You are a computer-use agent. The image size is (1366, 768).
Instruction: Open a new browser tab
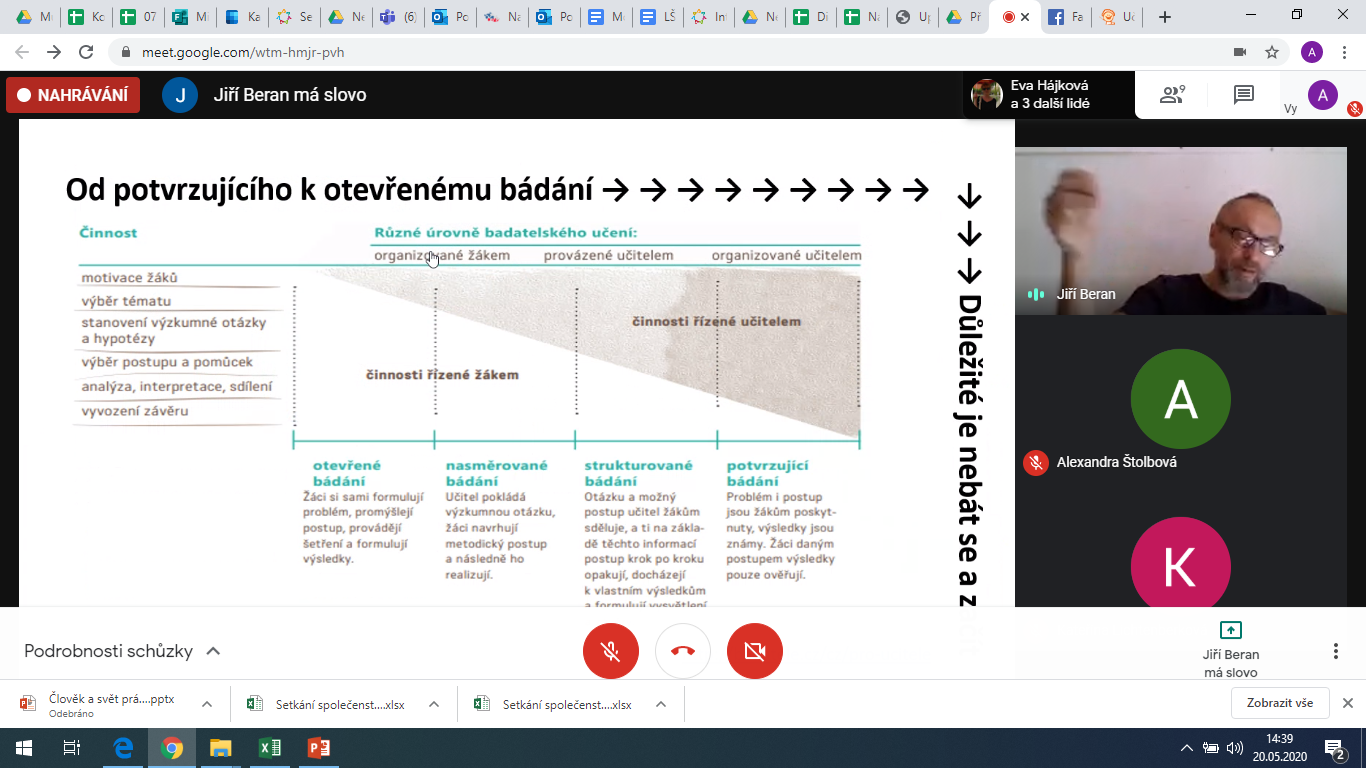click(1165, 17)
